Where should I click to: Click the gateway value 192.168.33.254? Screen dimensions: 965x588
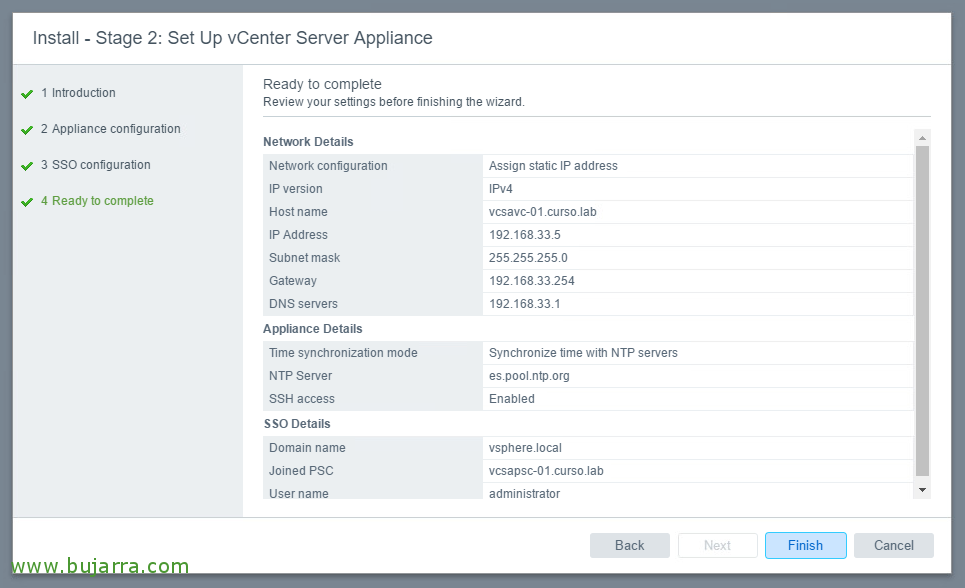(532, 281)
